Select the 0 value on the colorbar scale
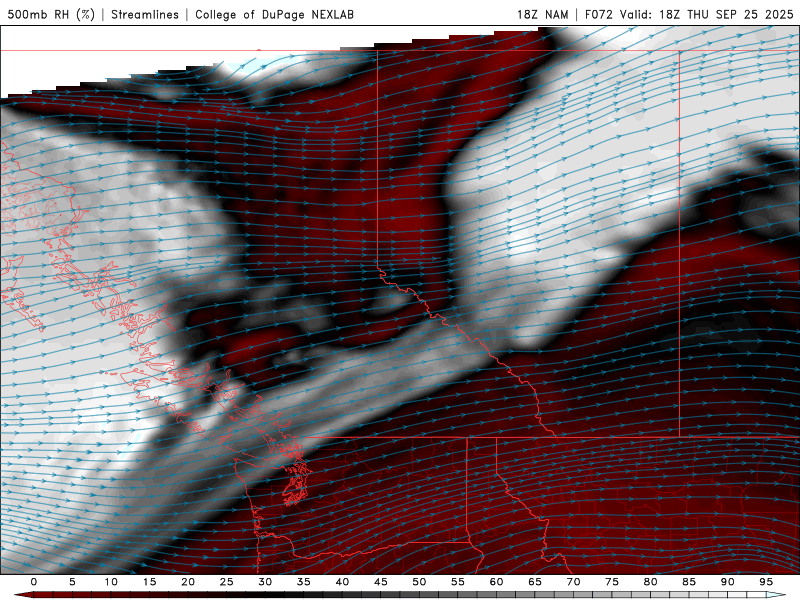The image size is (800, 600). pos(34,582)
